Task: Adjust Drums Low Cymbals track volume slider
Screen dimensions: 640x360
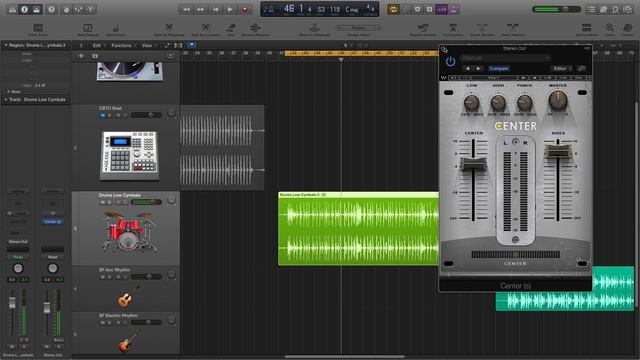Action: tap(146, 202)
